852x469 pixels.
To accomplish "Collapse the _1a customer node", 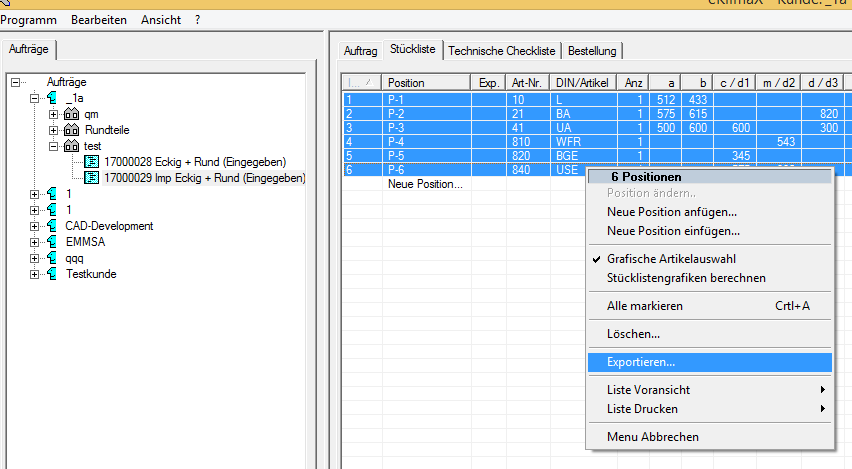I will coord(34,98).
